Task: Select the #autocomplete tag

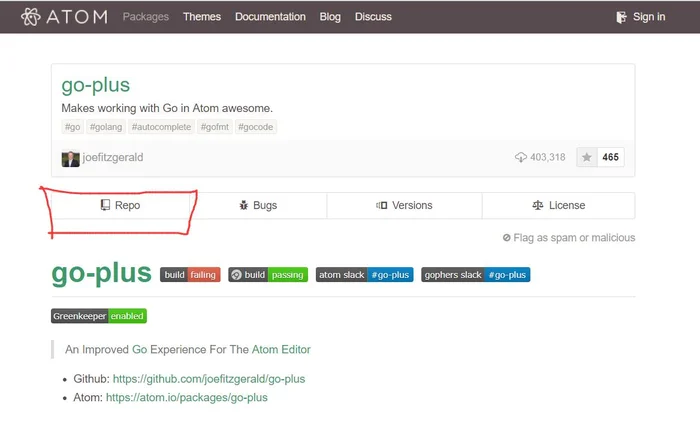Action: (x=161, y=127)
